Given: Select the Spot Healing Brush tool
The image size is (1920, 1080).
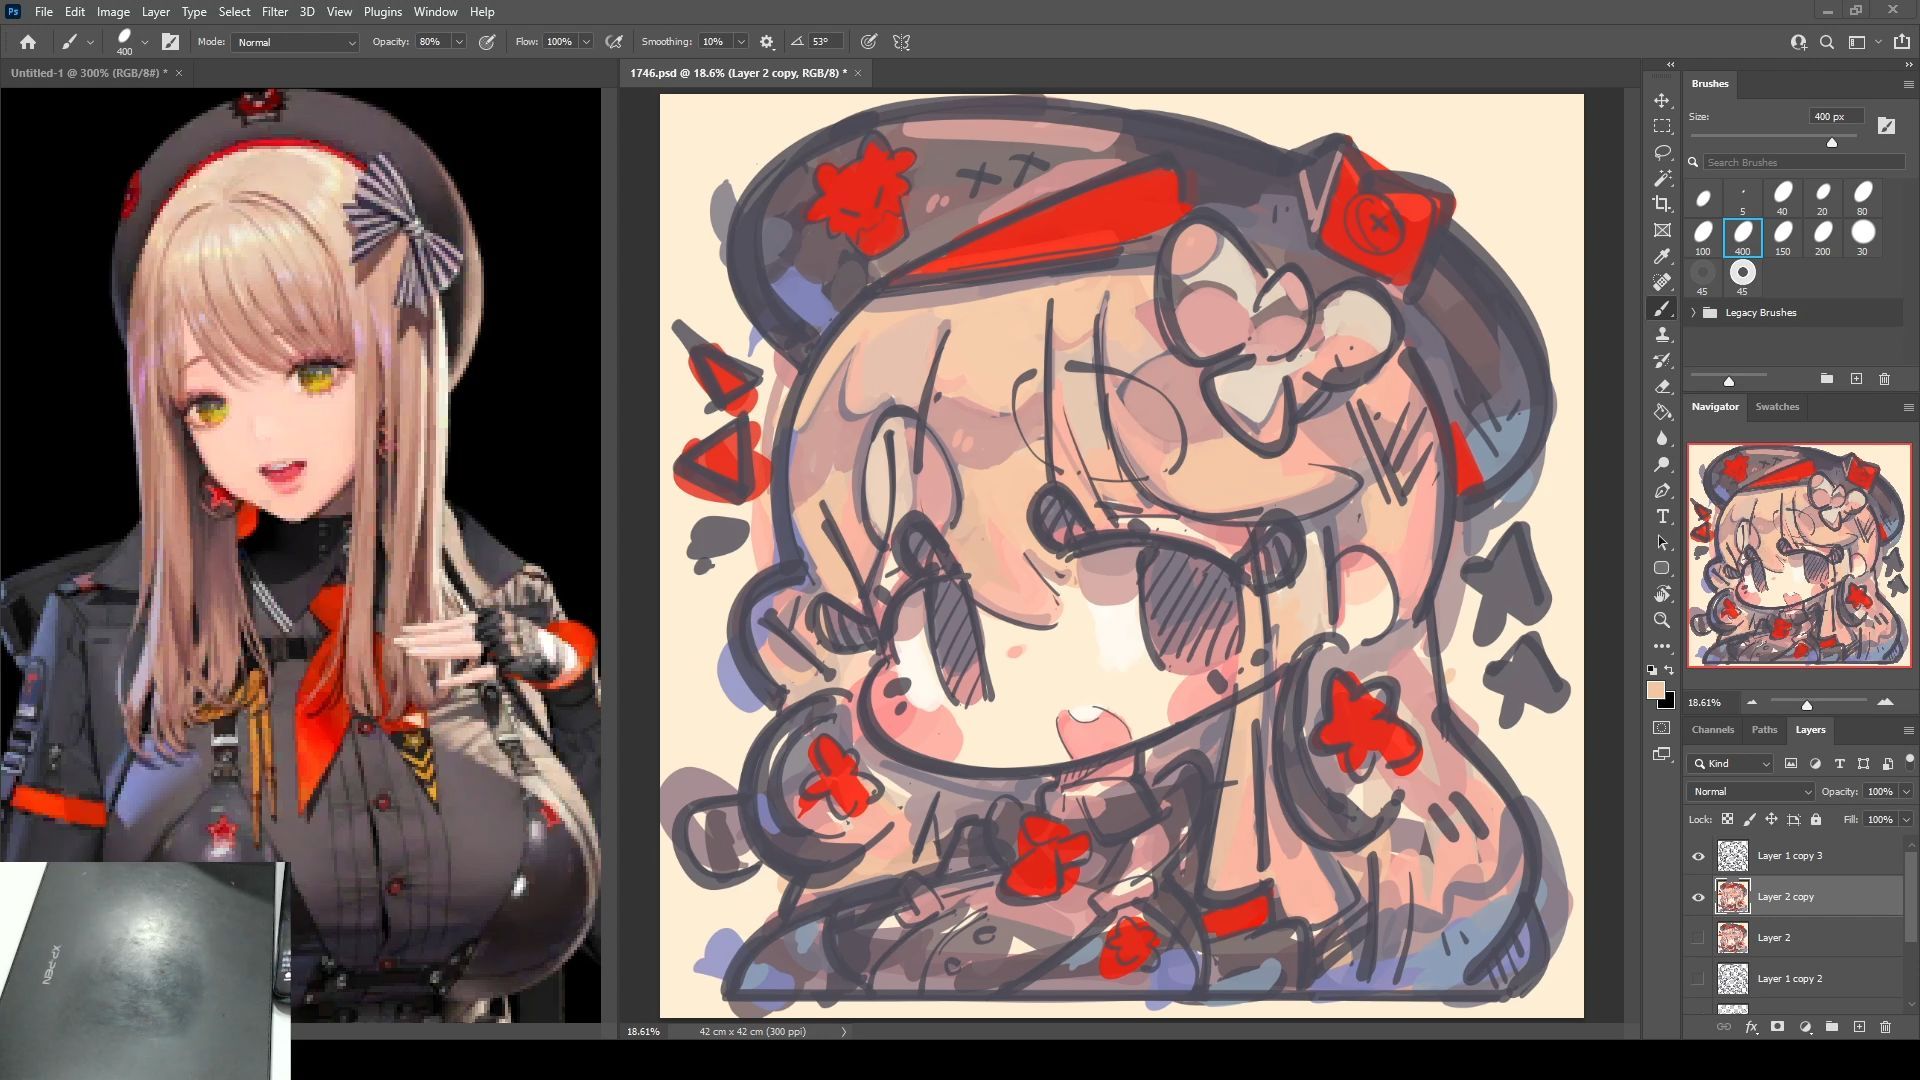Looking at the screenshot, I should 1662,283.
